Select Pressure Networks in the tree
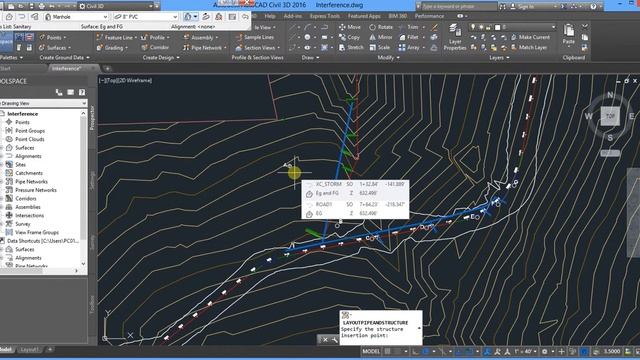Screen dimensions: 640x360 36,190
